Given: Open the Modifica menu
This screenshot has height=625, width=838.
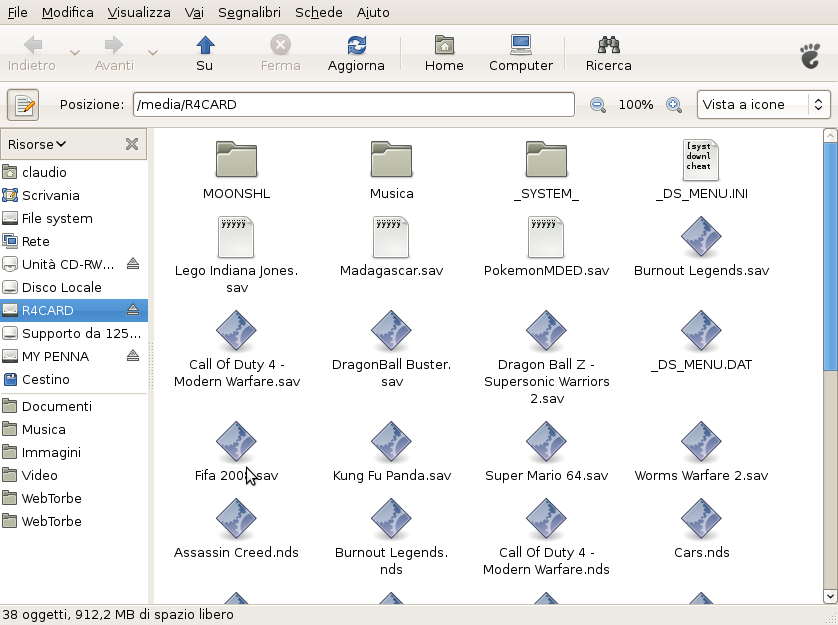Looking at the screenshot, I should 67,12.
